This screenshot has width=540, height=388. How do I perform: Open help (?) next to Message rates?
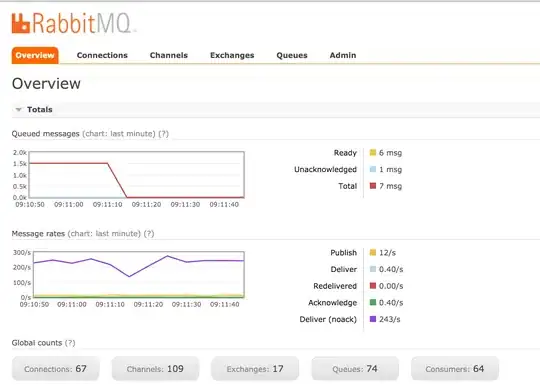[149, 234]
